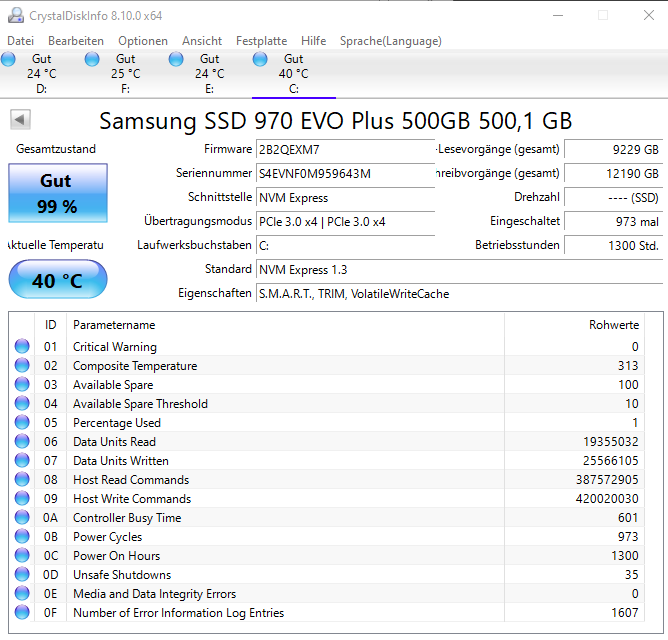The width and height of the screenshot is (668, 640).
Task: Switch to the F: drive tab at 25 °C
Action: pos(126,74)
